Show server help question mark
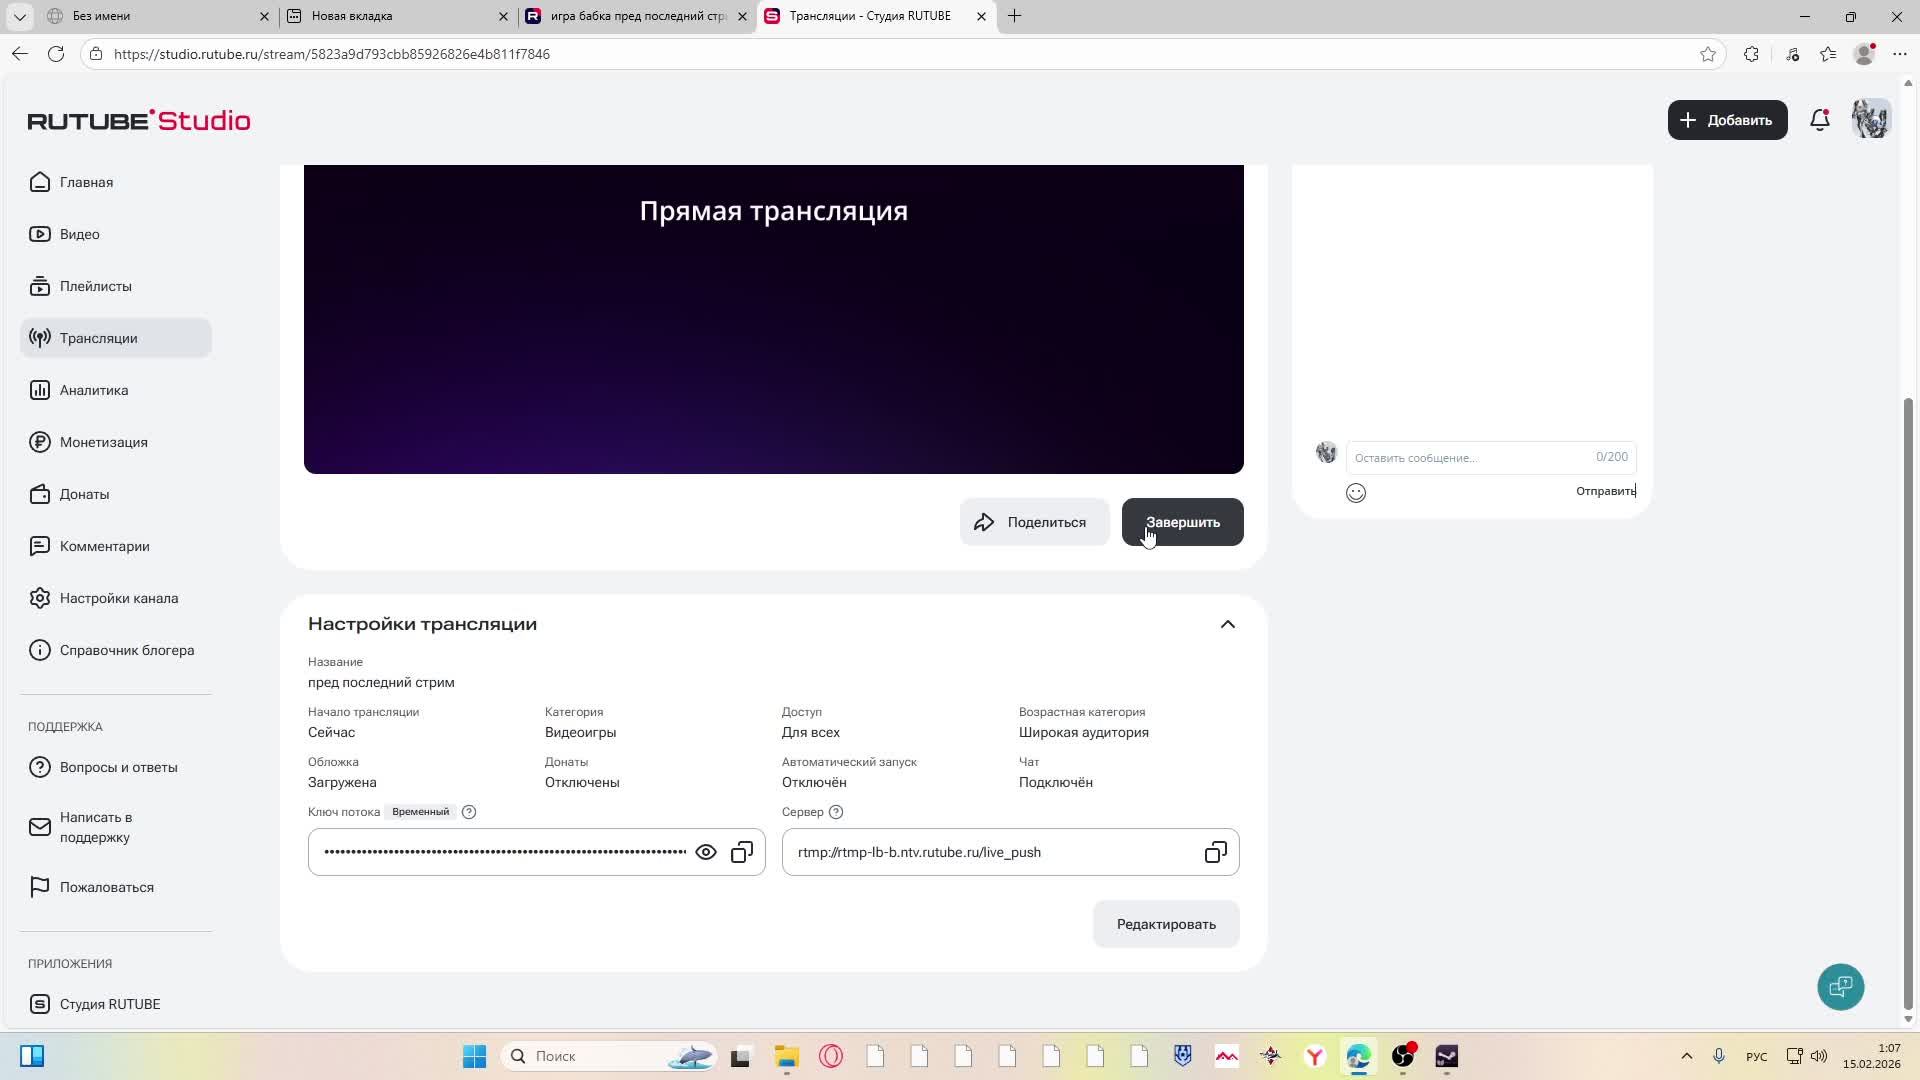The height and width of the screenshot is (1080, 1920). tap(836, 812)
